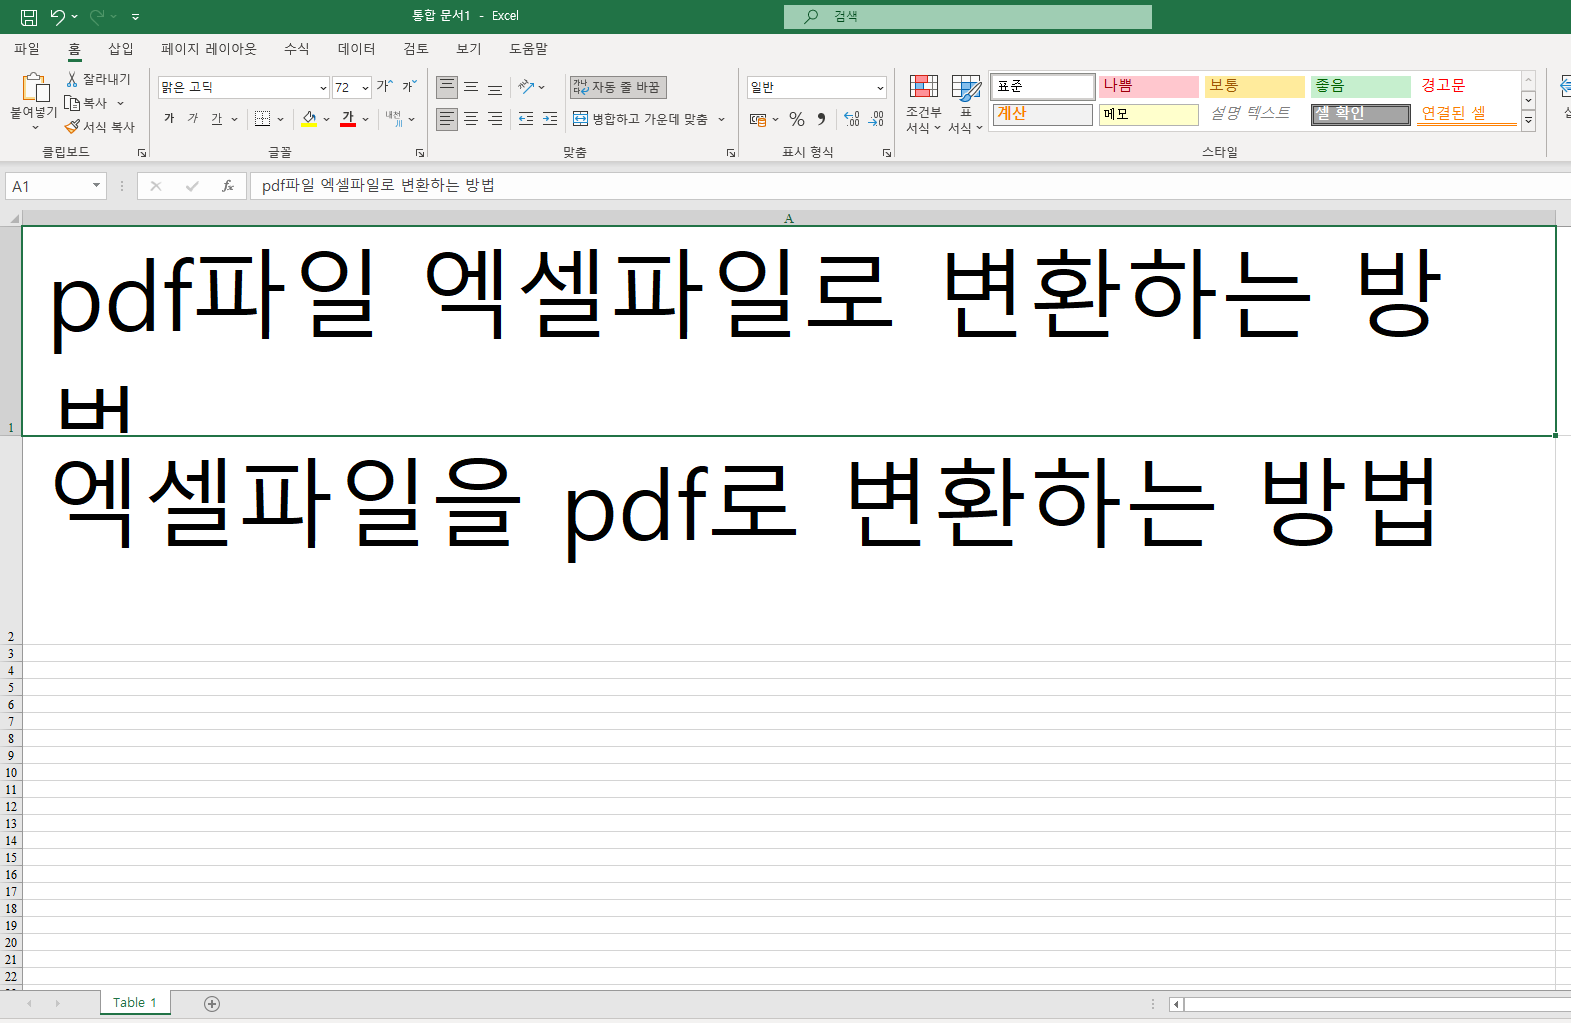Click the search magnifier icon in title bar

pyautogui.click(x=811, y=16)
